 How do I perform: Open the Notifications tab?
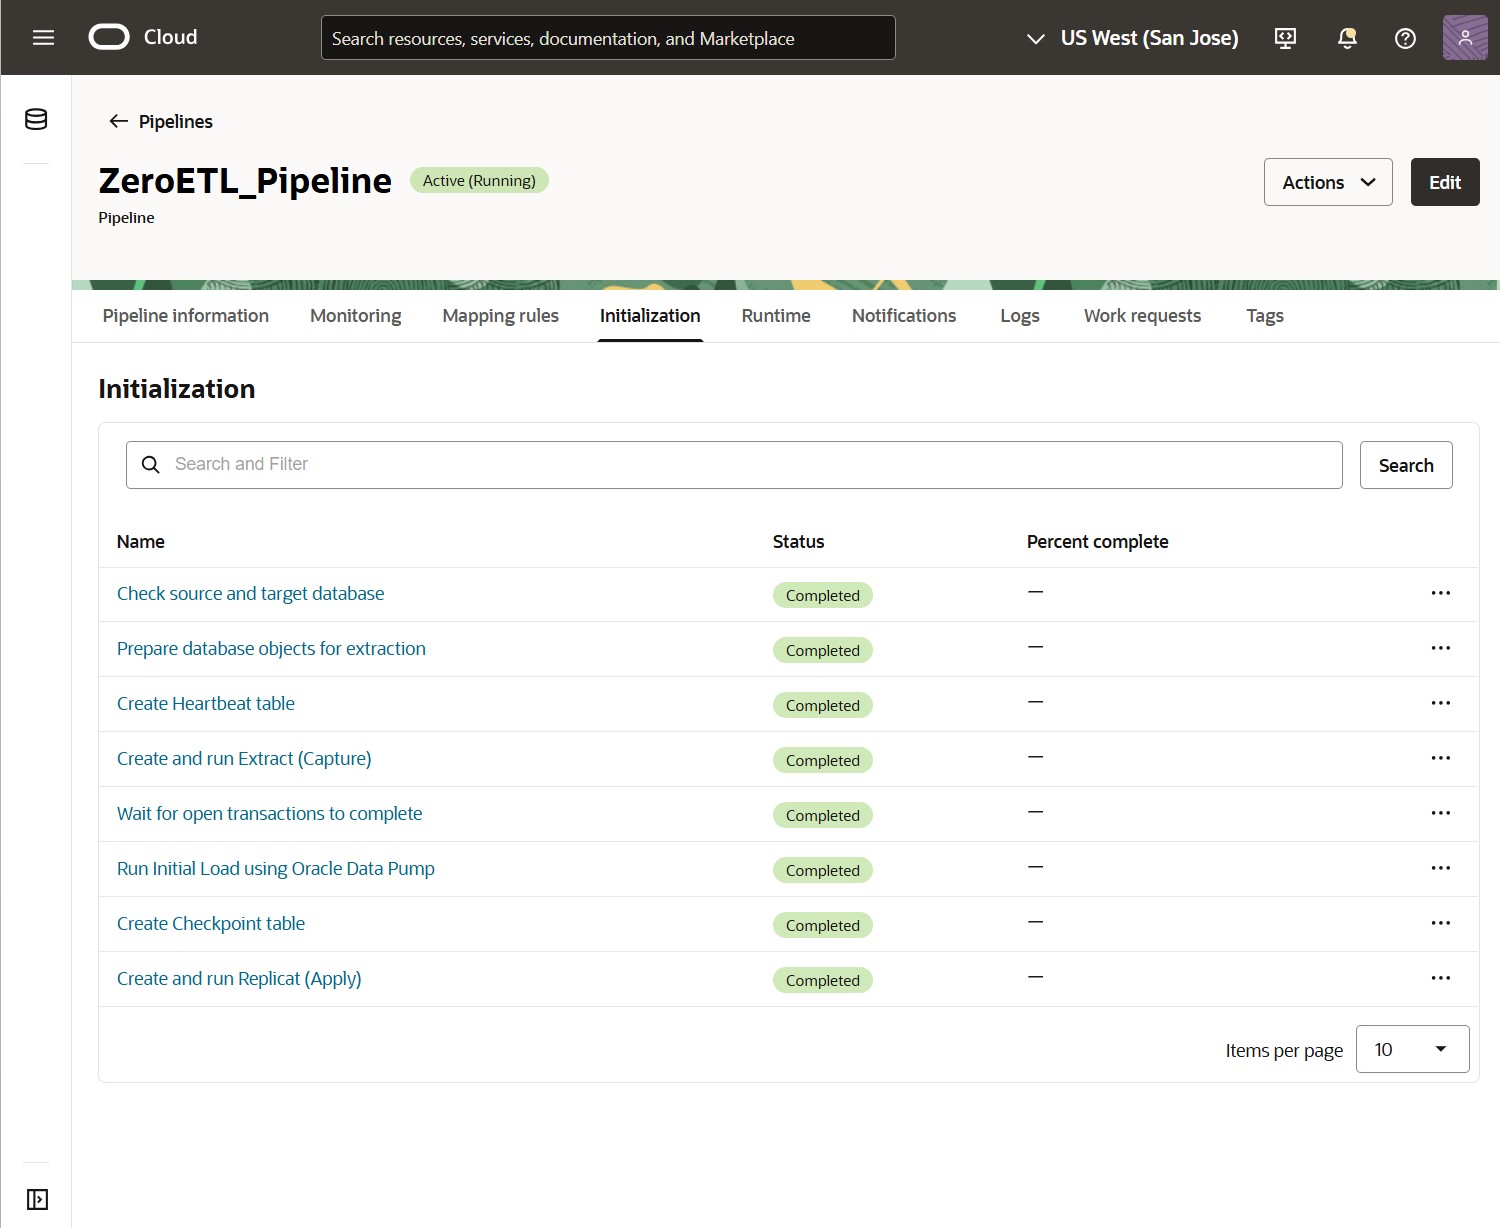pyautogui.click(x=903, y=315)
